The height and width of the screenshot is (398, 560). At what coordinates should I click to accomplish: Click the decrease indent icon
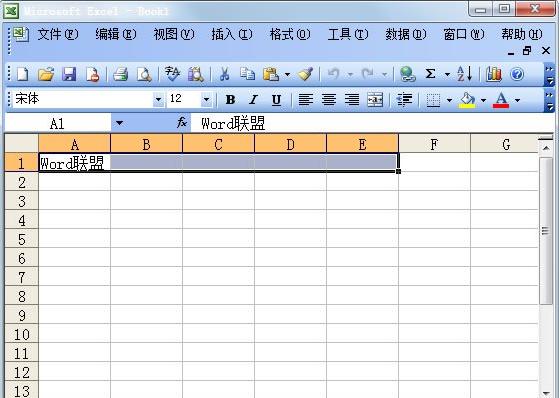point(404,100)
